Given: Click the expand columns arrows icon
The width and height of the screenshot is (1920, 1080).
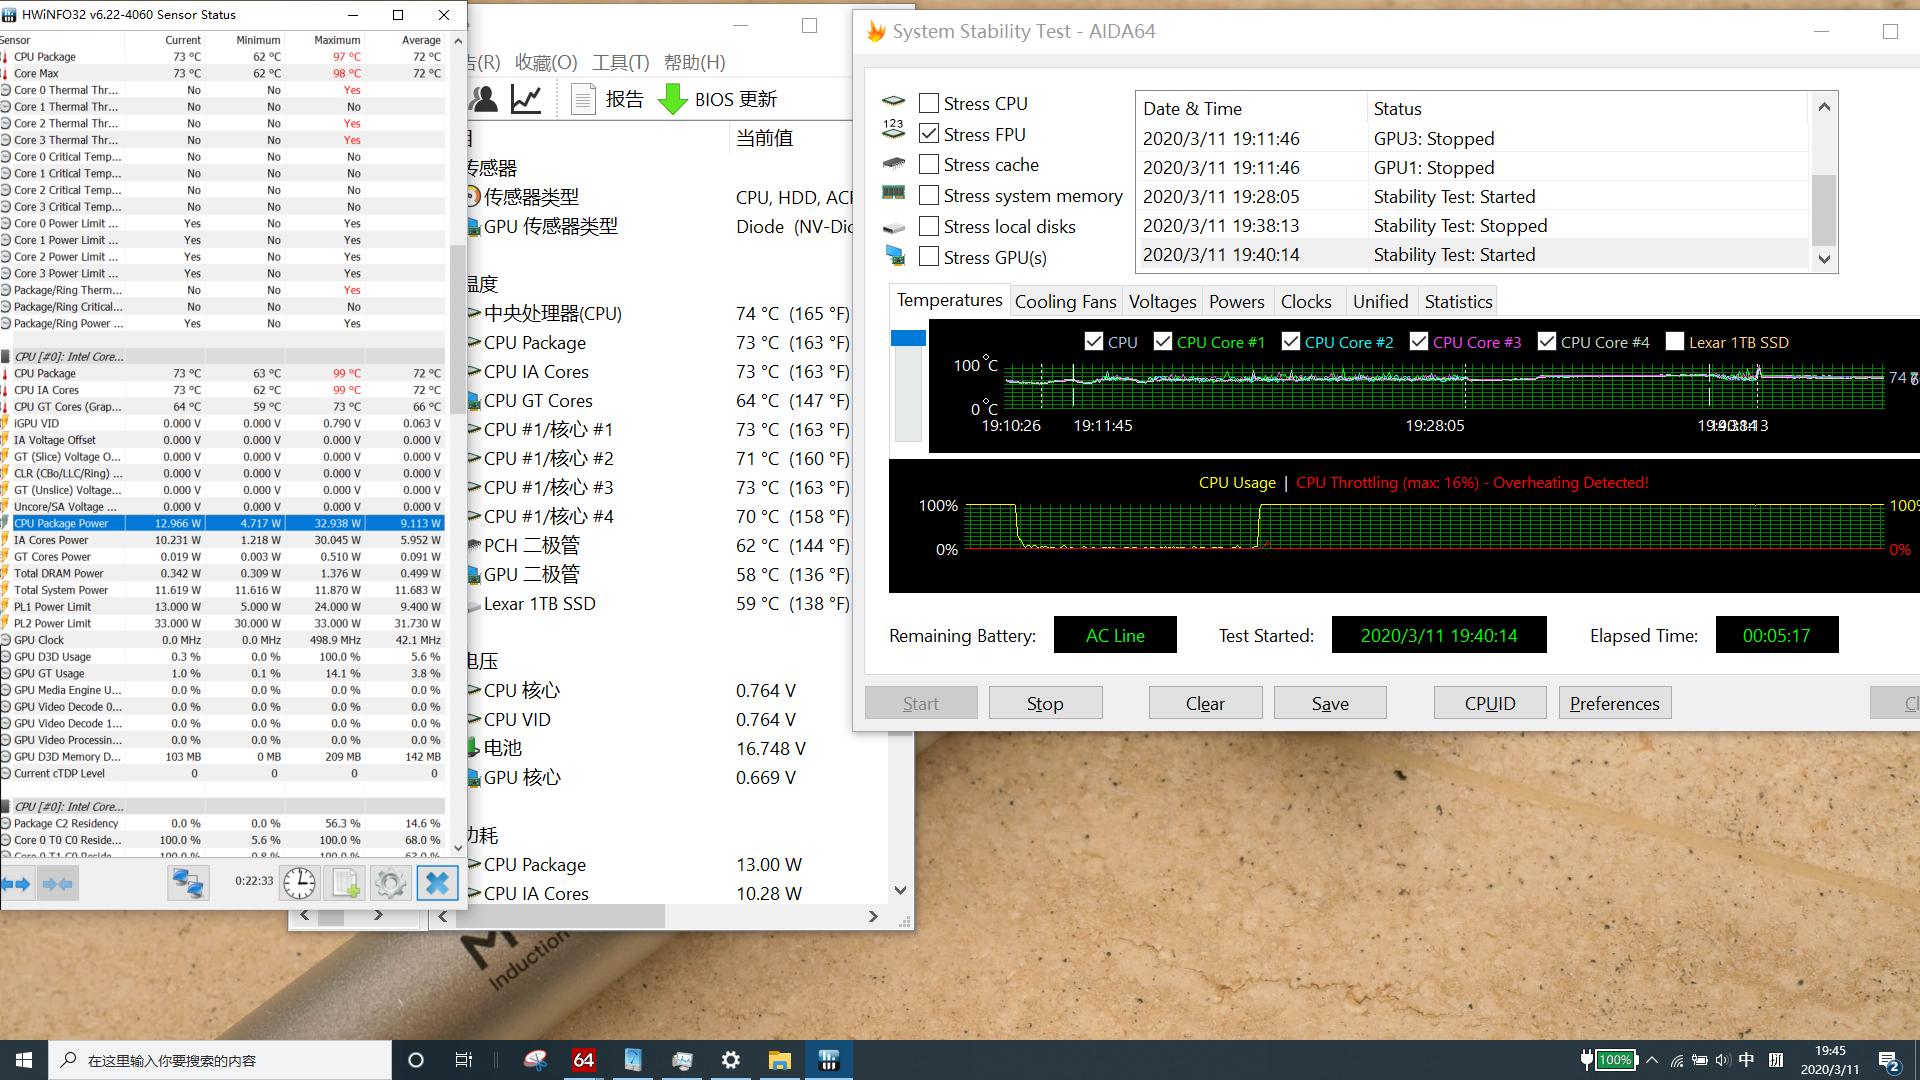Looking at the screenshot, I should coord(17,883).
